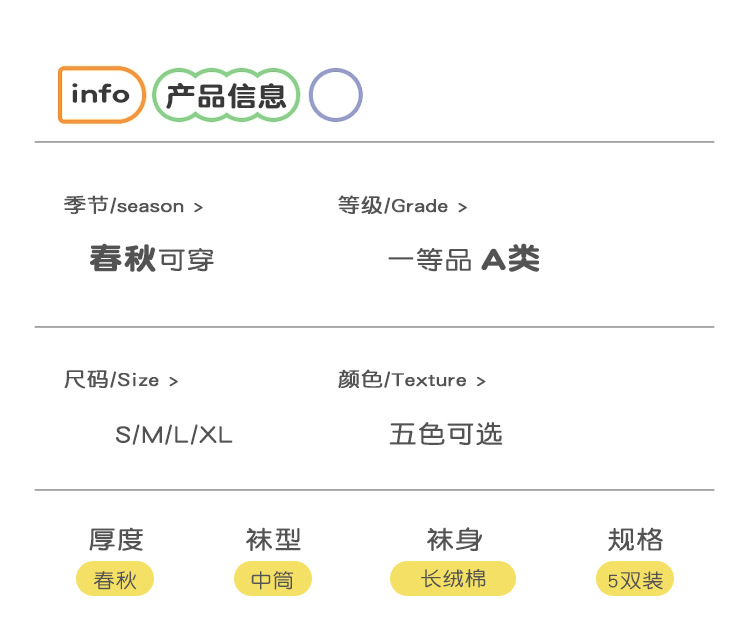Image resolution: width=750 pixels, height=642 pixels.
Task: Select the yellow 长绒棉 pill
Action: [x=453, y=578]
